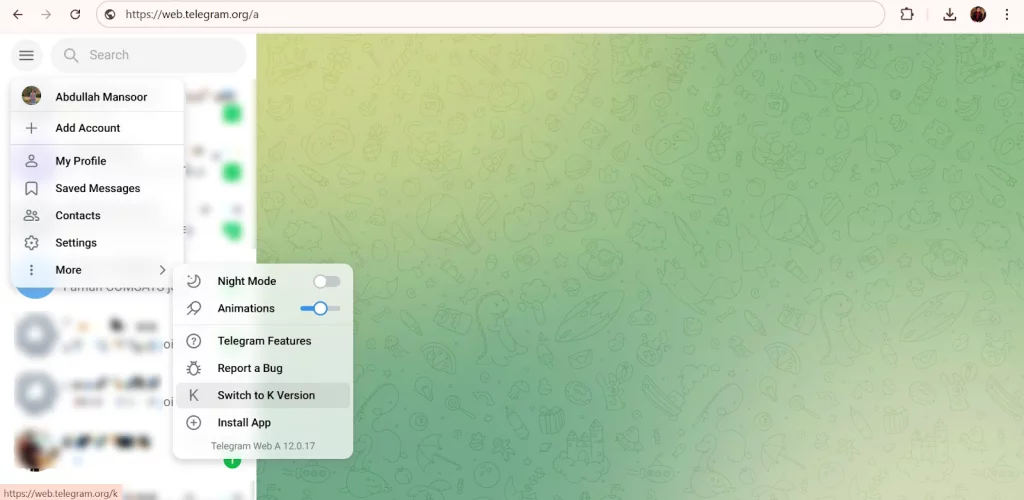
Task: Expand the More submenu chevron
Action: point(163,270)
